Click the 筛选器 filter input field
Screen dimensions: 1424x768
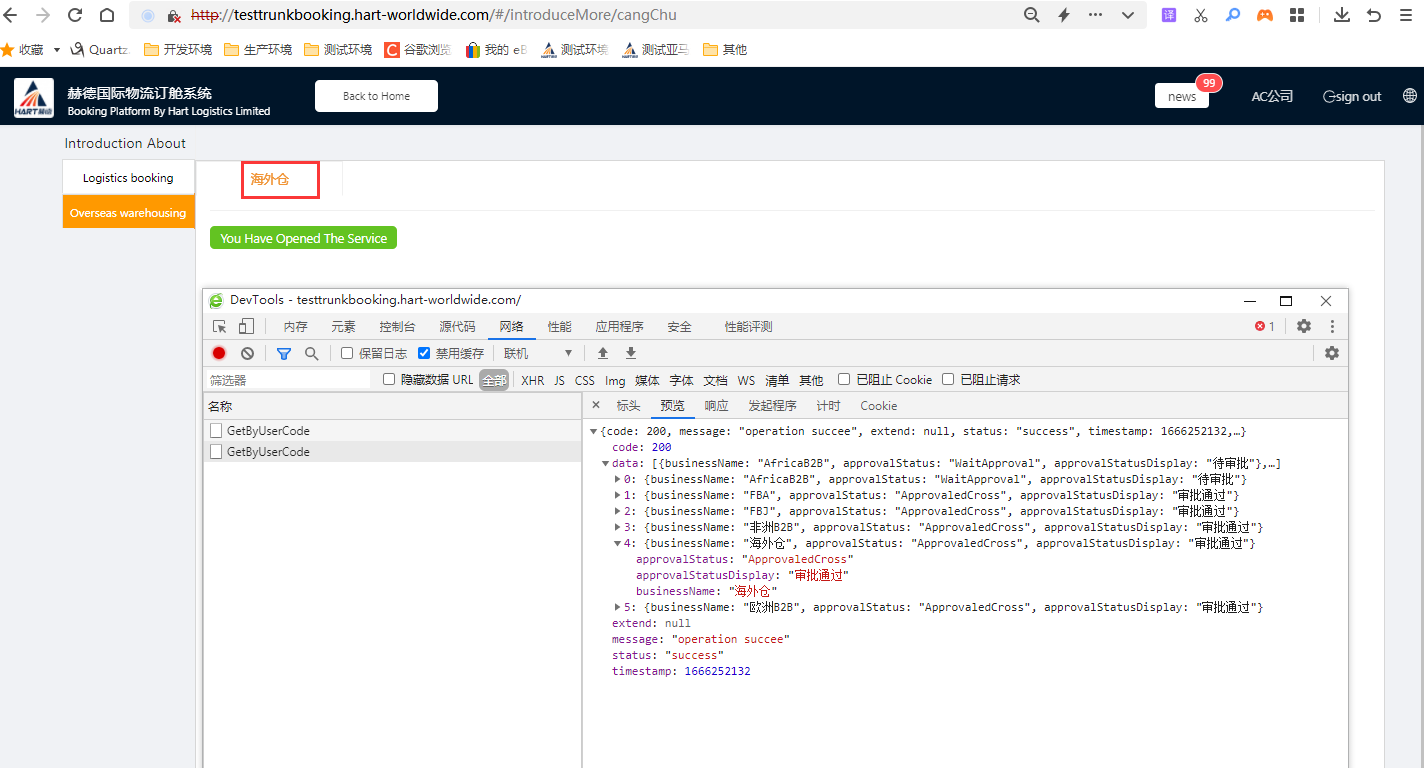pos(287,380)
